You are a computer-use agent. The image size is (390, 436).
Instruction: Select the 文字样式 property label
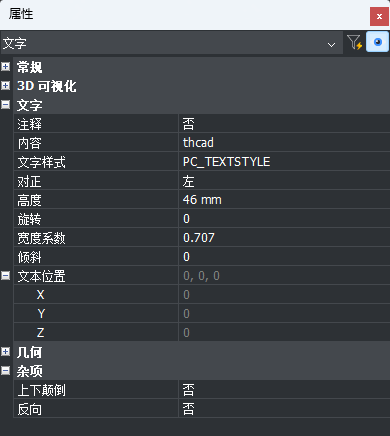coord(42,162)
